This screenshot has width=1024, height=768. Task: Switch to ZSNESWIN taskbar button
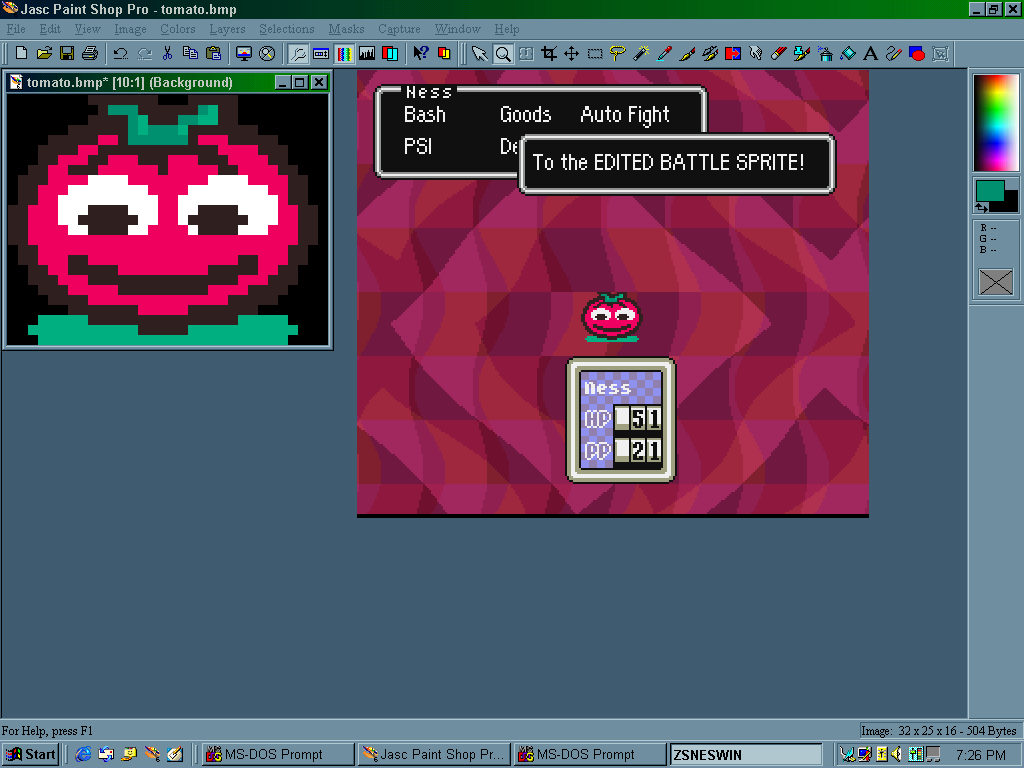tap(746, 754)
